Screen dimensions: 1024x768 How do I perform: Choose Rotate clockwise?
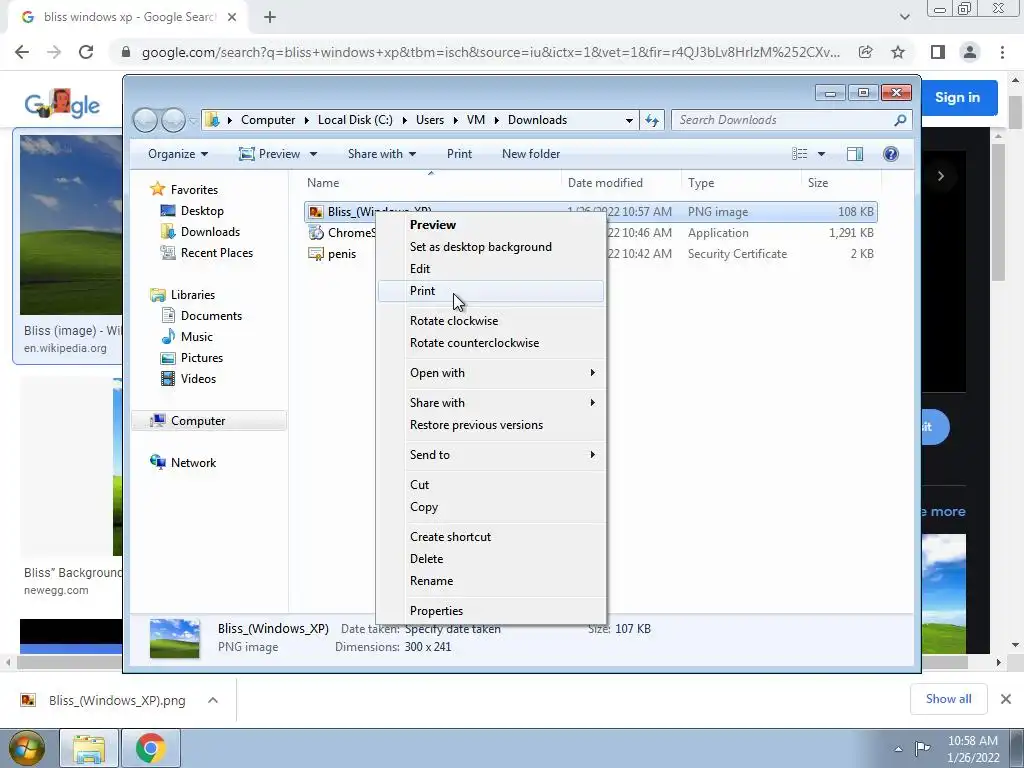pos(491,321)
